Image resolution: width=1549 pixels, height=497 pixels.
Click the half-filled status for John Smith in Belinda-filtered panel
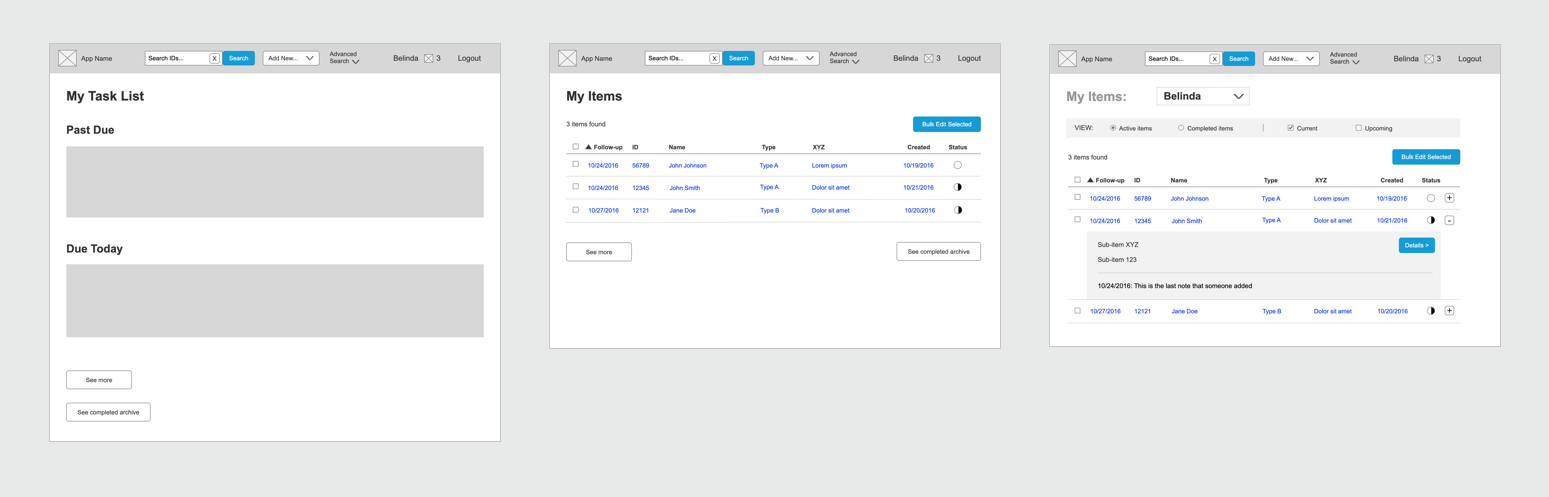pyautogui.click(x=1430, y=220)
